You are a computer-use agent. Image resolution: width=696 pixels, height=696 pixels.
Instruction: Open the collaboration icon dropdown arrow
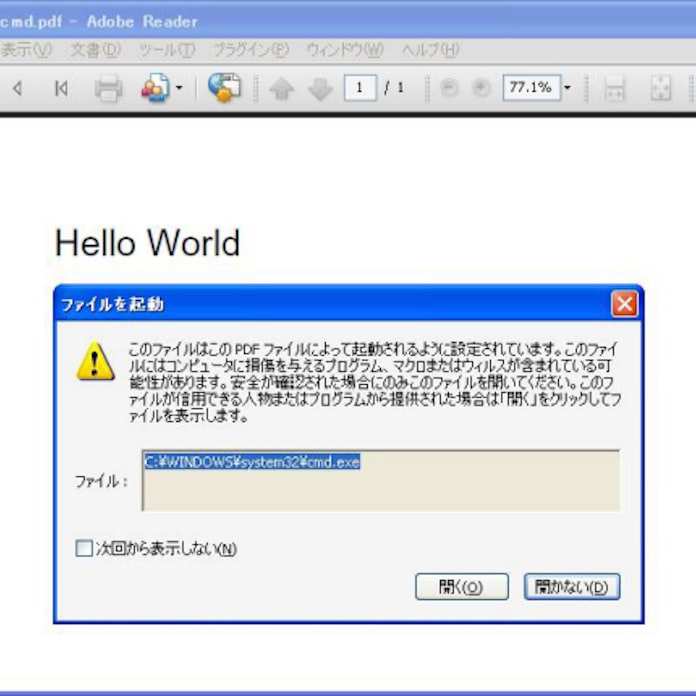(x=179, y=88)
